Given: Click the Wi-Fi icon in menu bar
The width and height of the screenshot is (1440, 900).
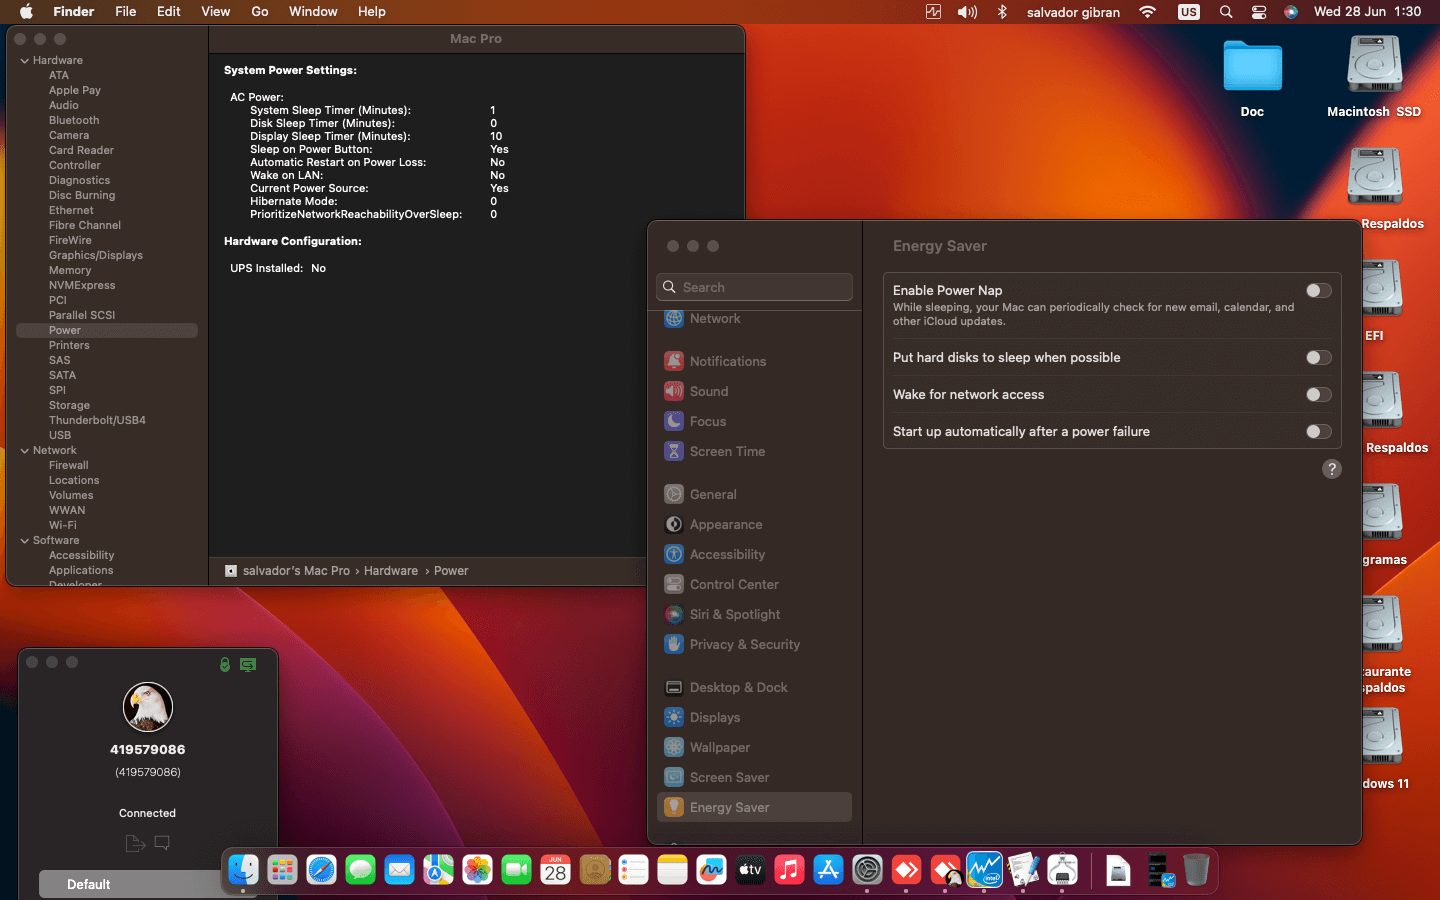Looking at the screenshot, I should [1148, 12].
